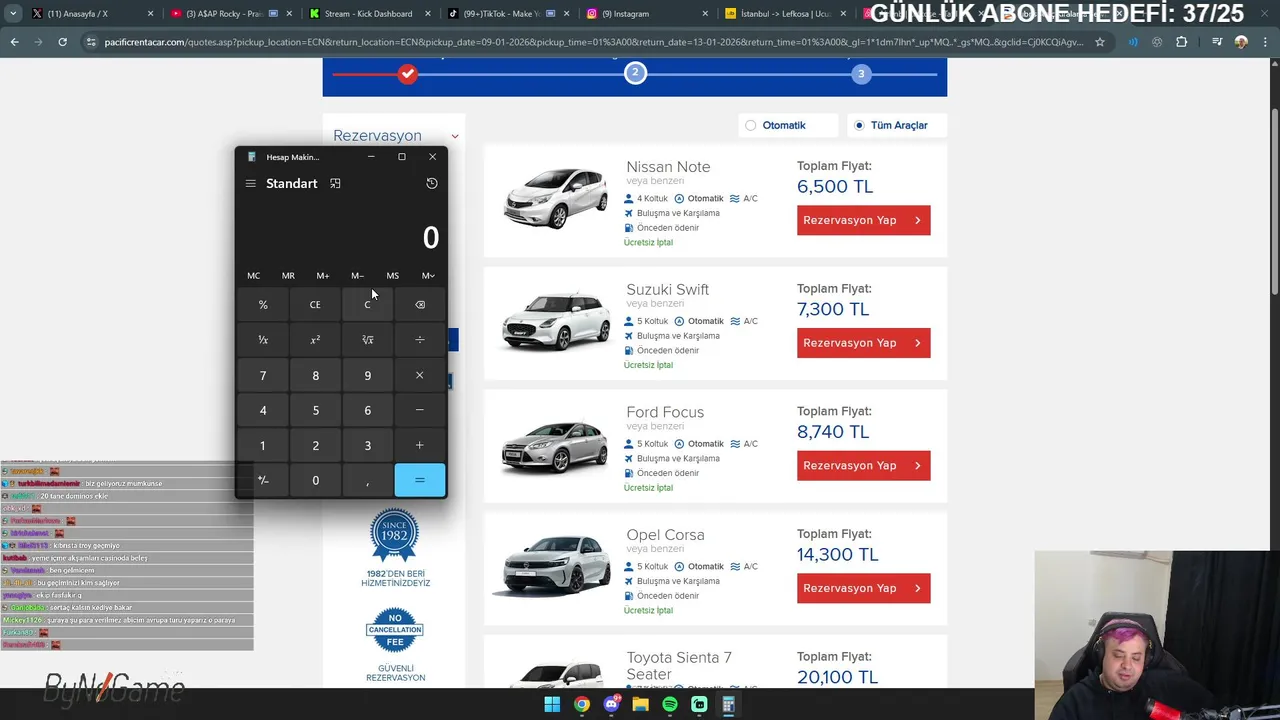Open the calculator history panel
This screenshot has height=720, width=1280.
pos(432,184)
